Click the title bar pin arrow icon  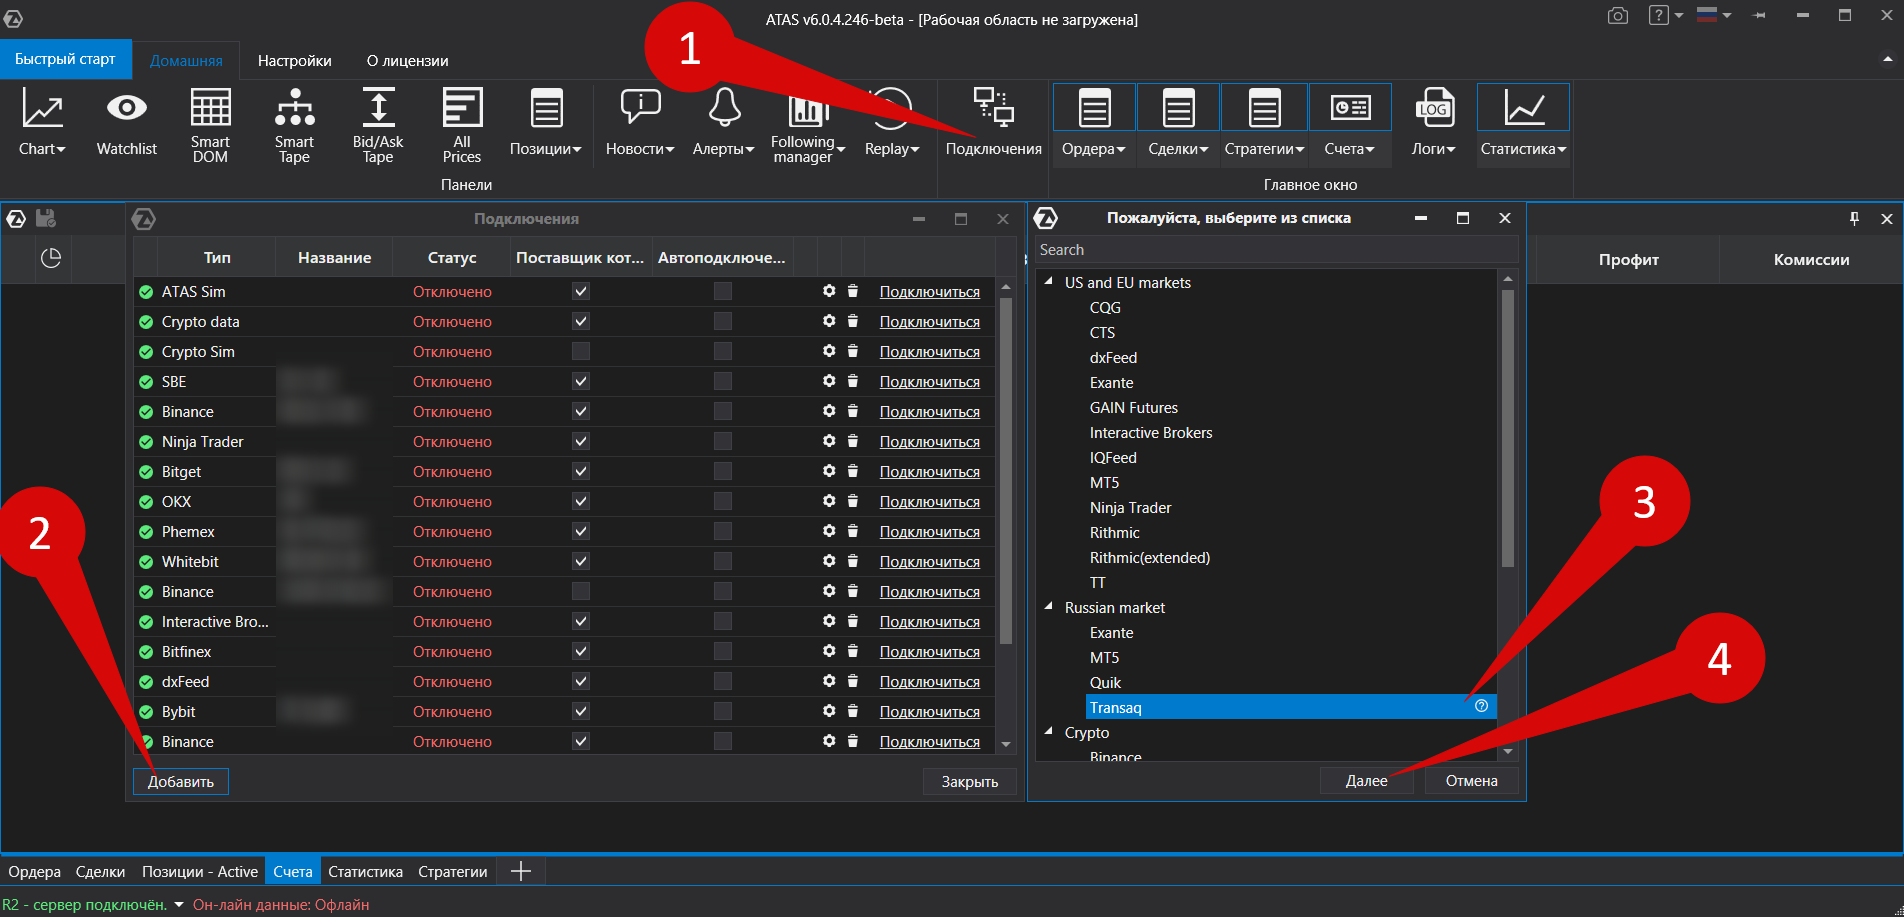[1759, 16]
